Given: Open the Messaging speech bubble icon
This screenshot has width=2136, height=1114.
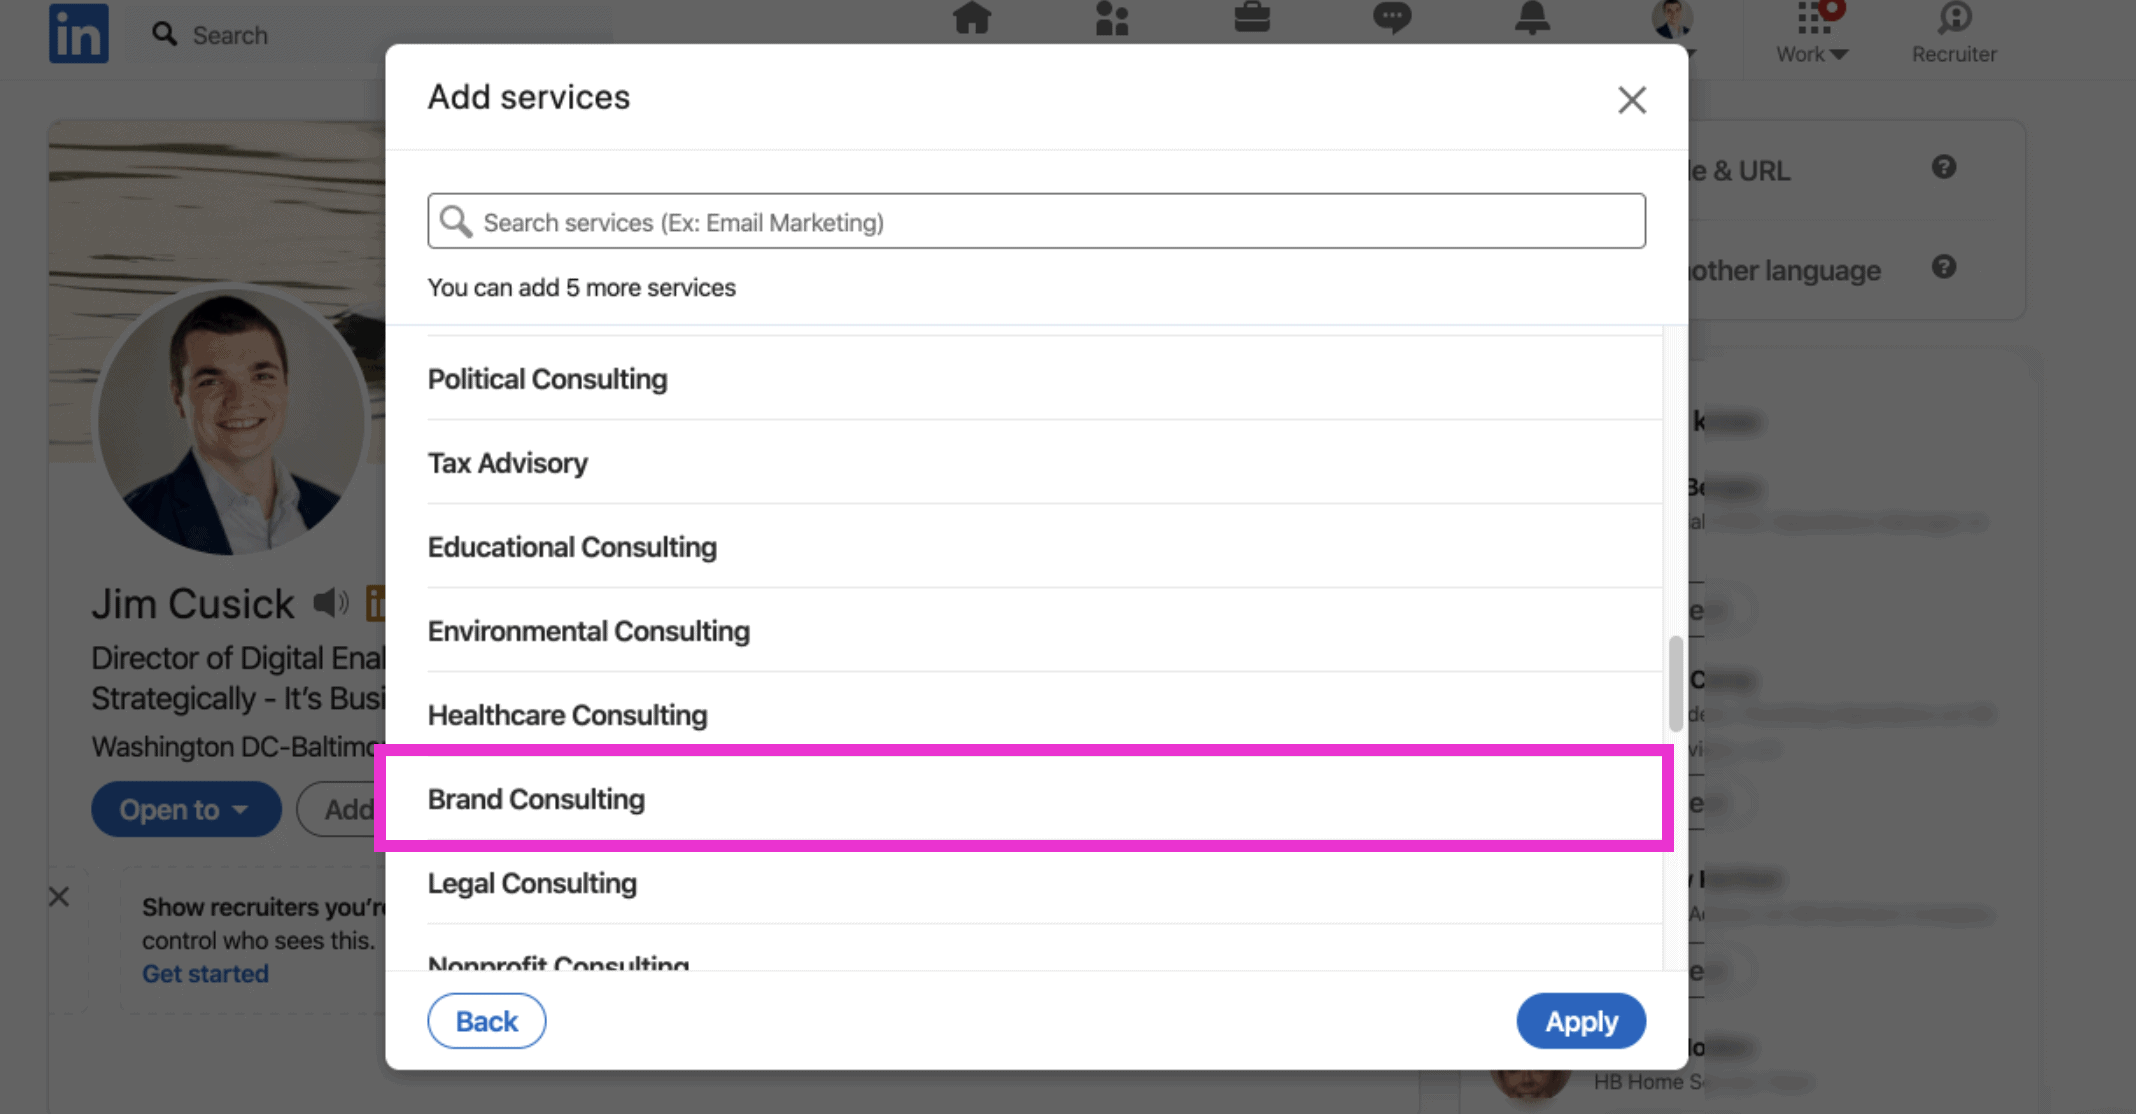Looking at the screenshot, I should pyautogui.click(x=1392, y=17).
